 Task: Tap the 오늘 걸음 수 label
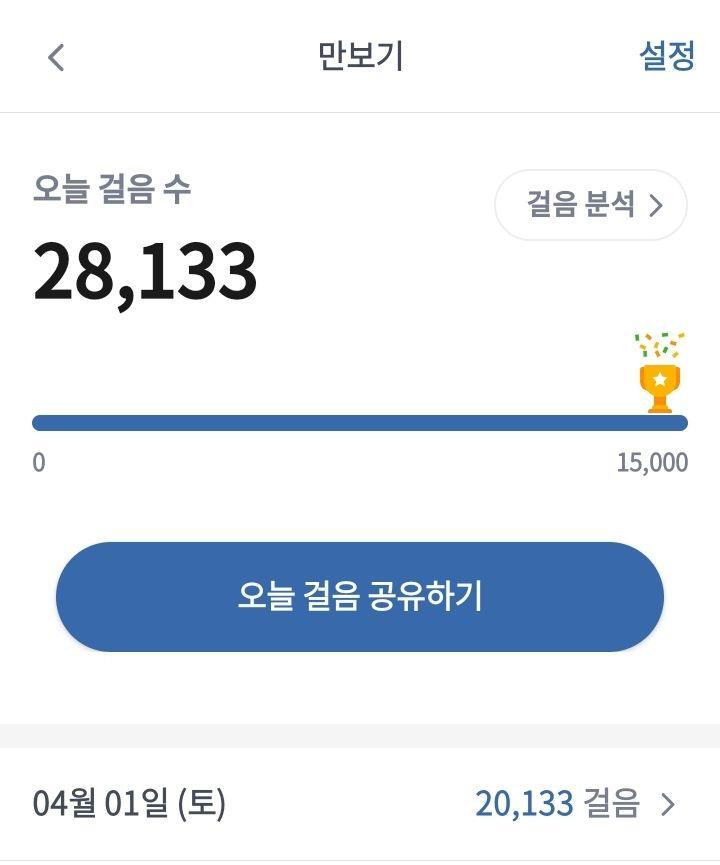tap(112, 189)
